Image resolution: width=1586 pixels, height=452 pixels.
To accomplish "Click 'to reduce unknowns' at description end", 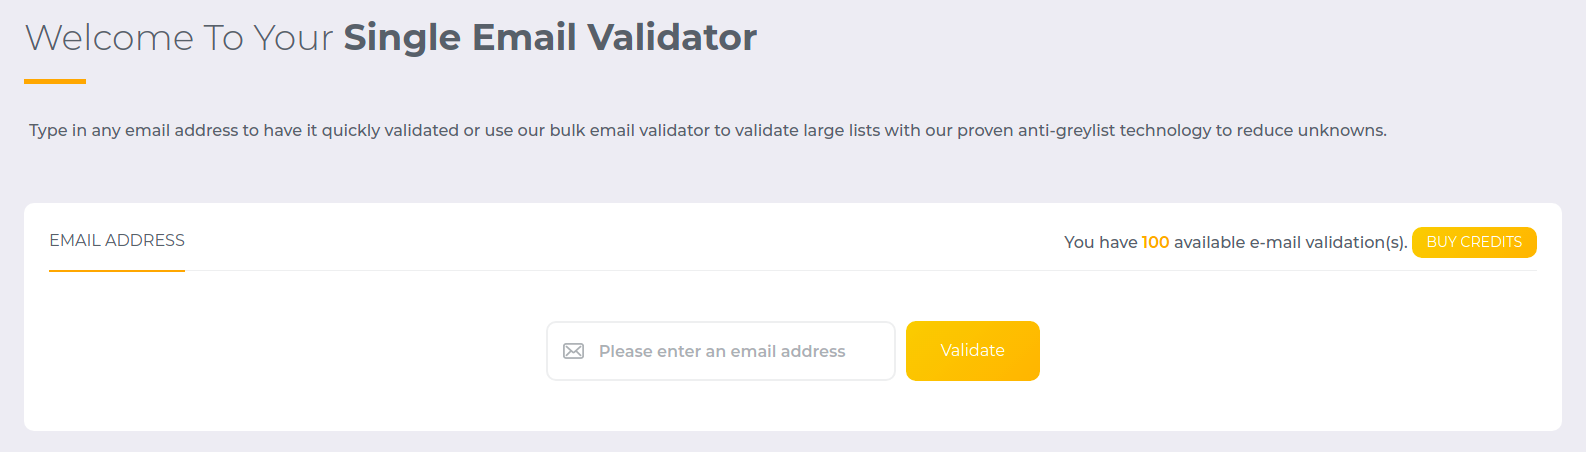I will [1300, 130].
